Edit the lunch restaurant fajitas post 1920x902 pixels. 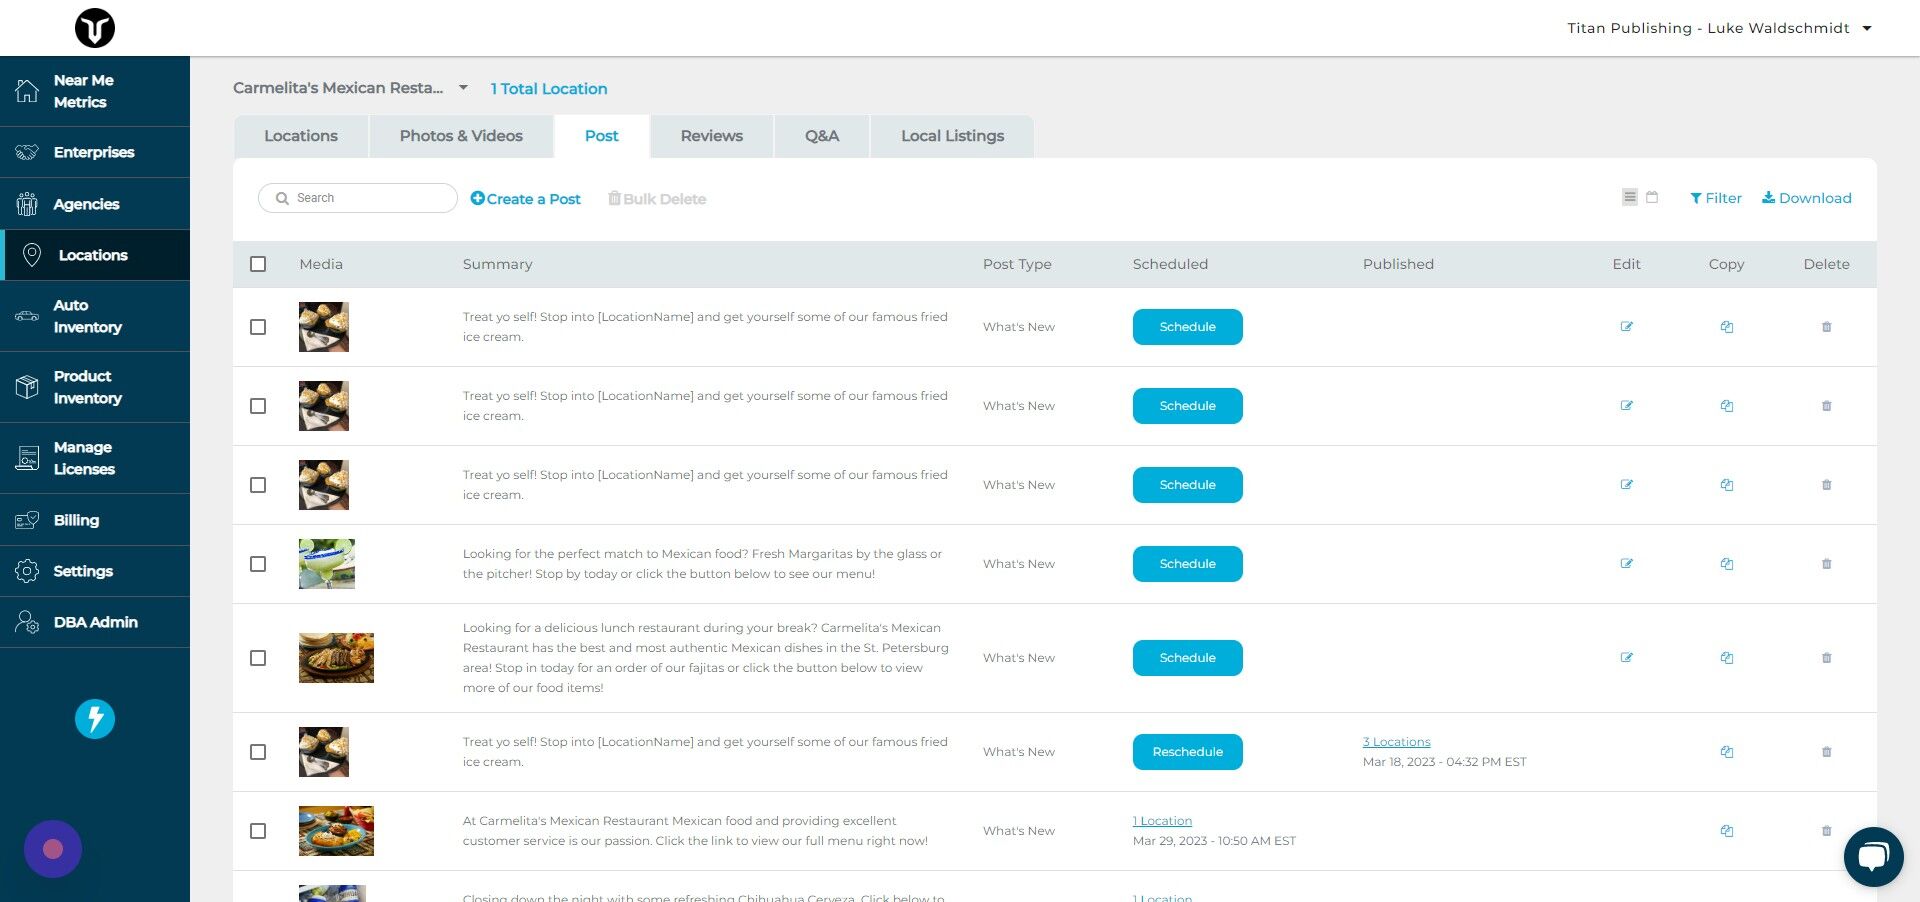pos(1627,658)
